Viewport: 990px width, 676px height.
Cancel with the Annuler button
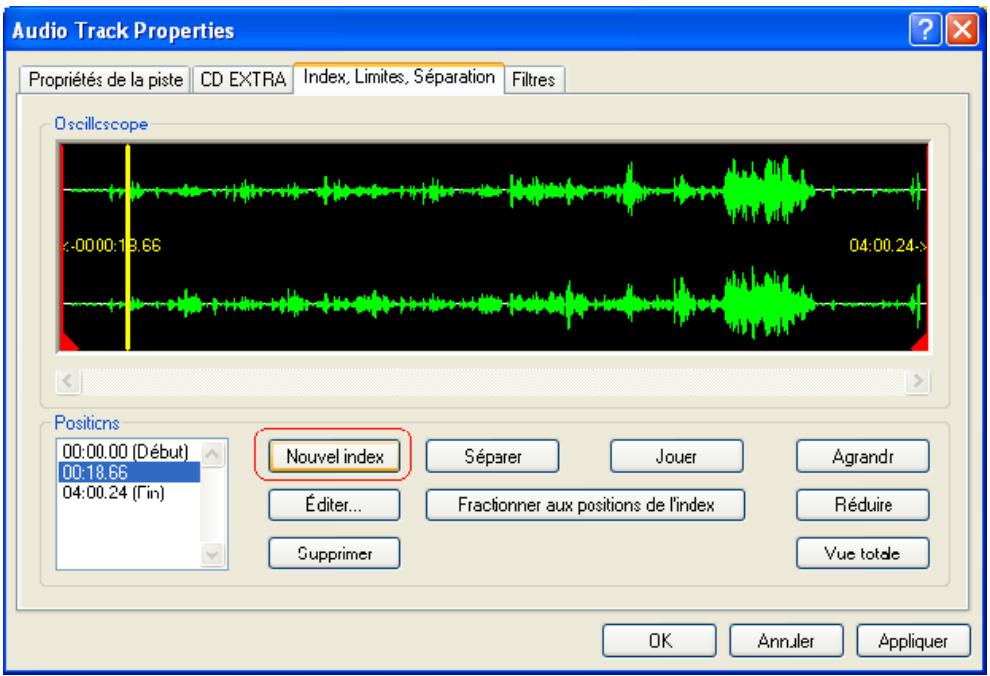[786, 641]
